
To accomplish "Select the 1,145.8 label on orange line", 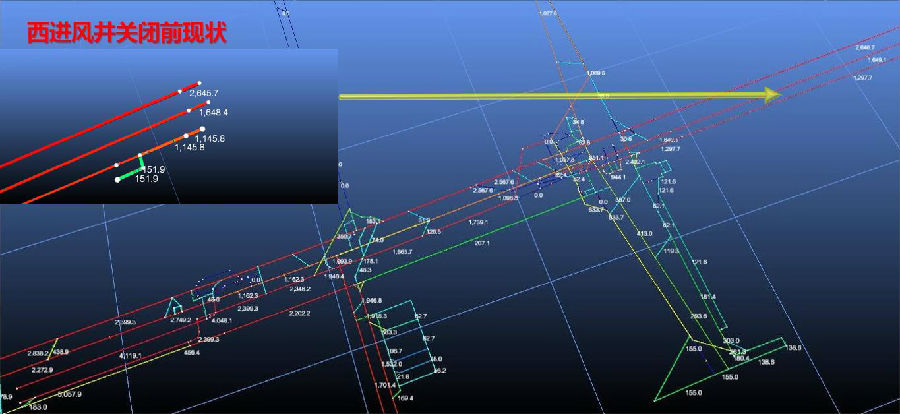I will tap(189, 147).
